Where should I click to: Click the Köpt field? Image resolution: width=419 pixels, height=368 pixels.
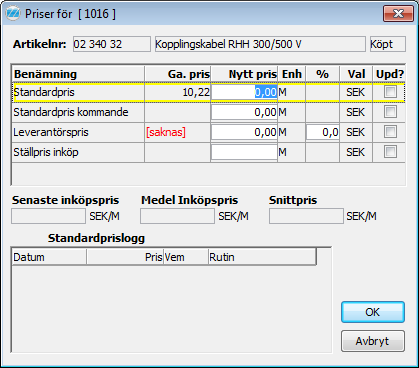tap(388, 44)
